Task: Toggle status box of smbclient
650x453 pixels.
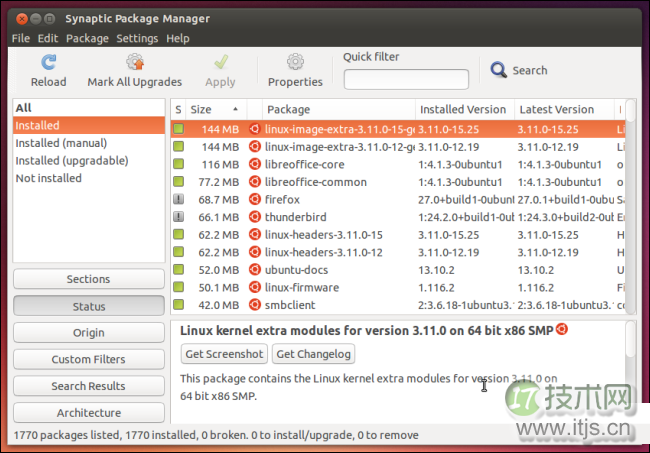Action: pos(179,305)
